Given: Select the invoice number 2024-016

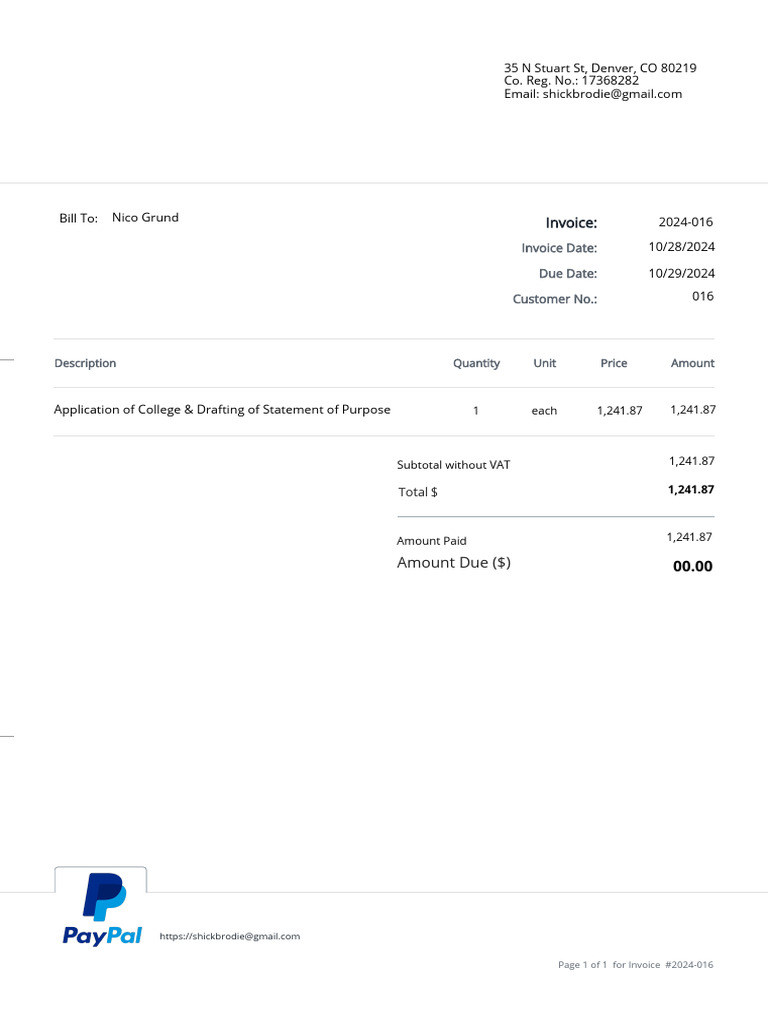Looking at the screenshot, I should tap(686, 222).
